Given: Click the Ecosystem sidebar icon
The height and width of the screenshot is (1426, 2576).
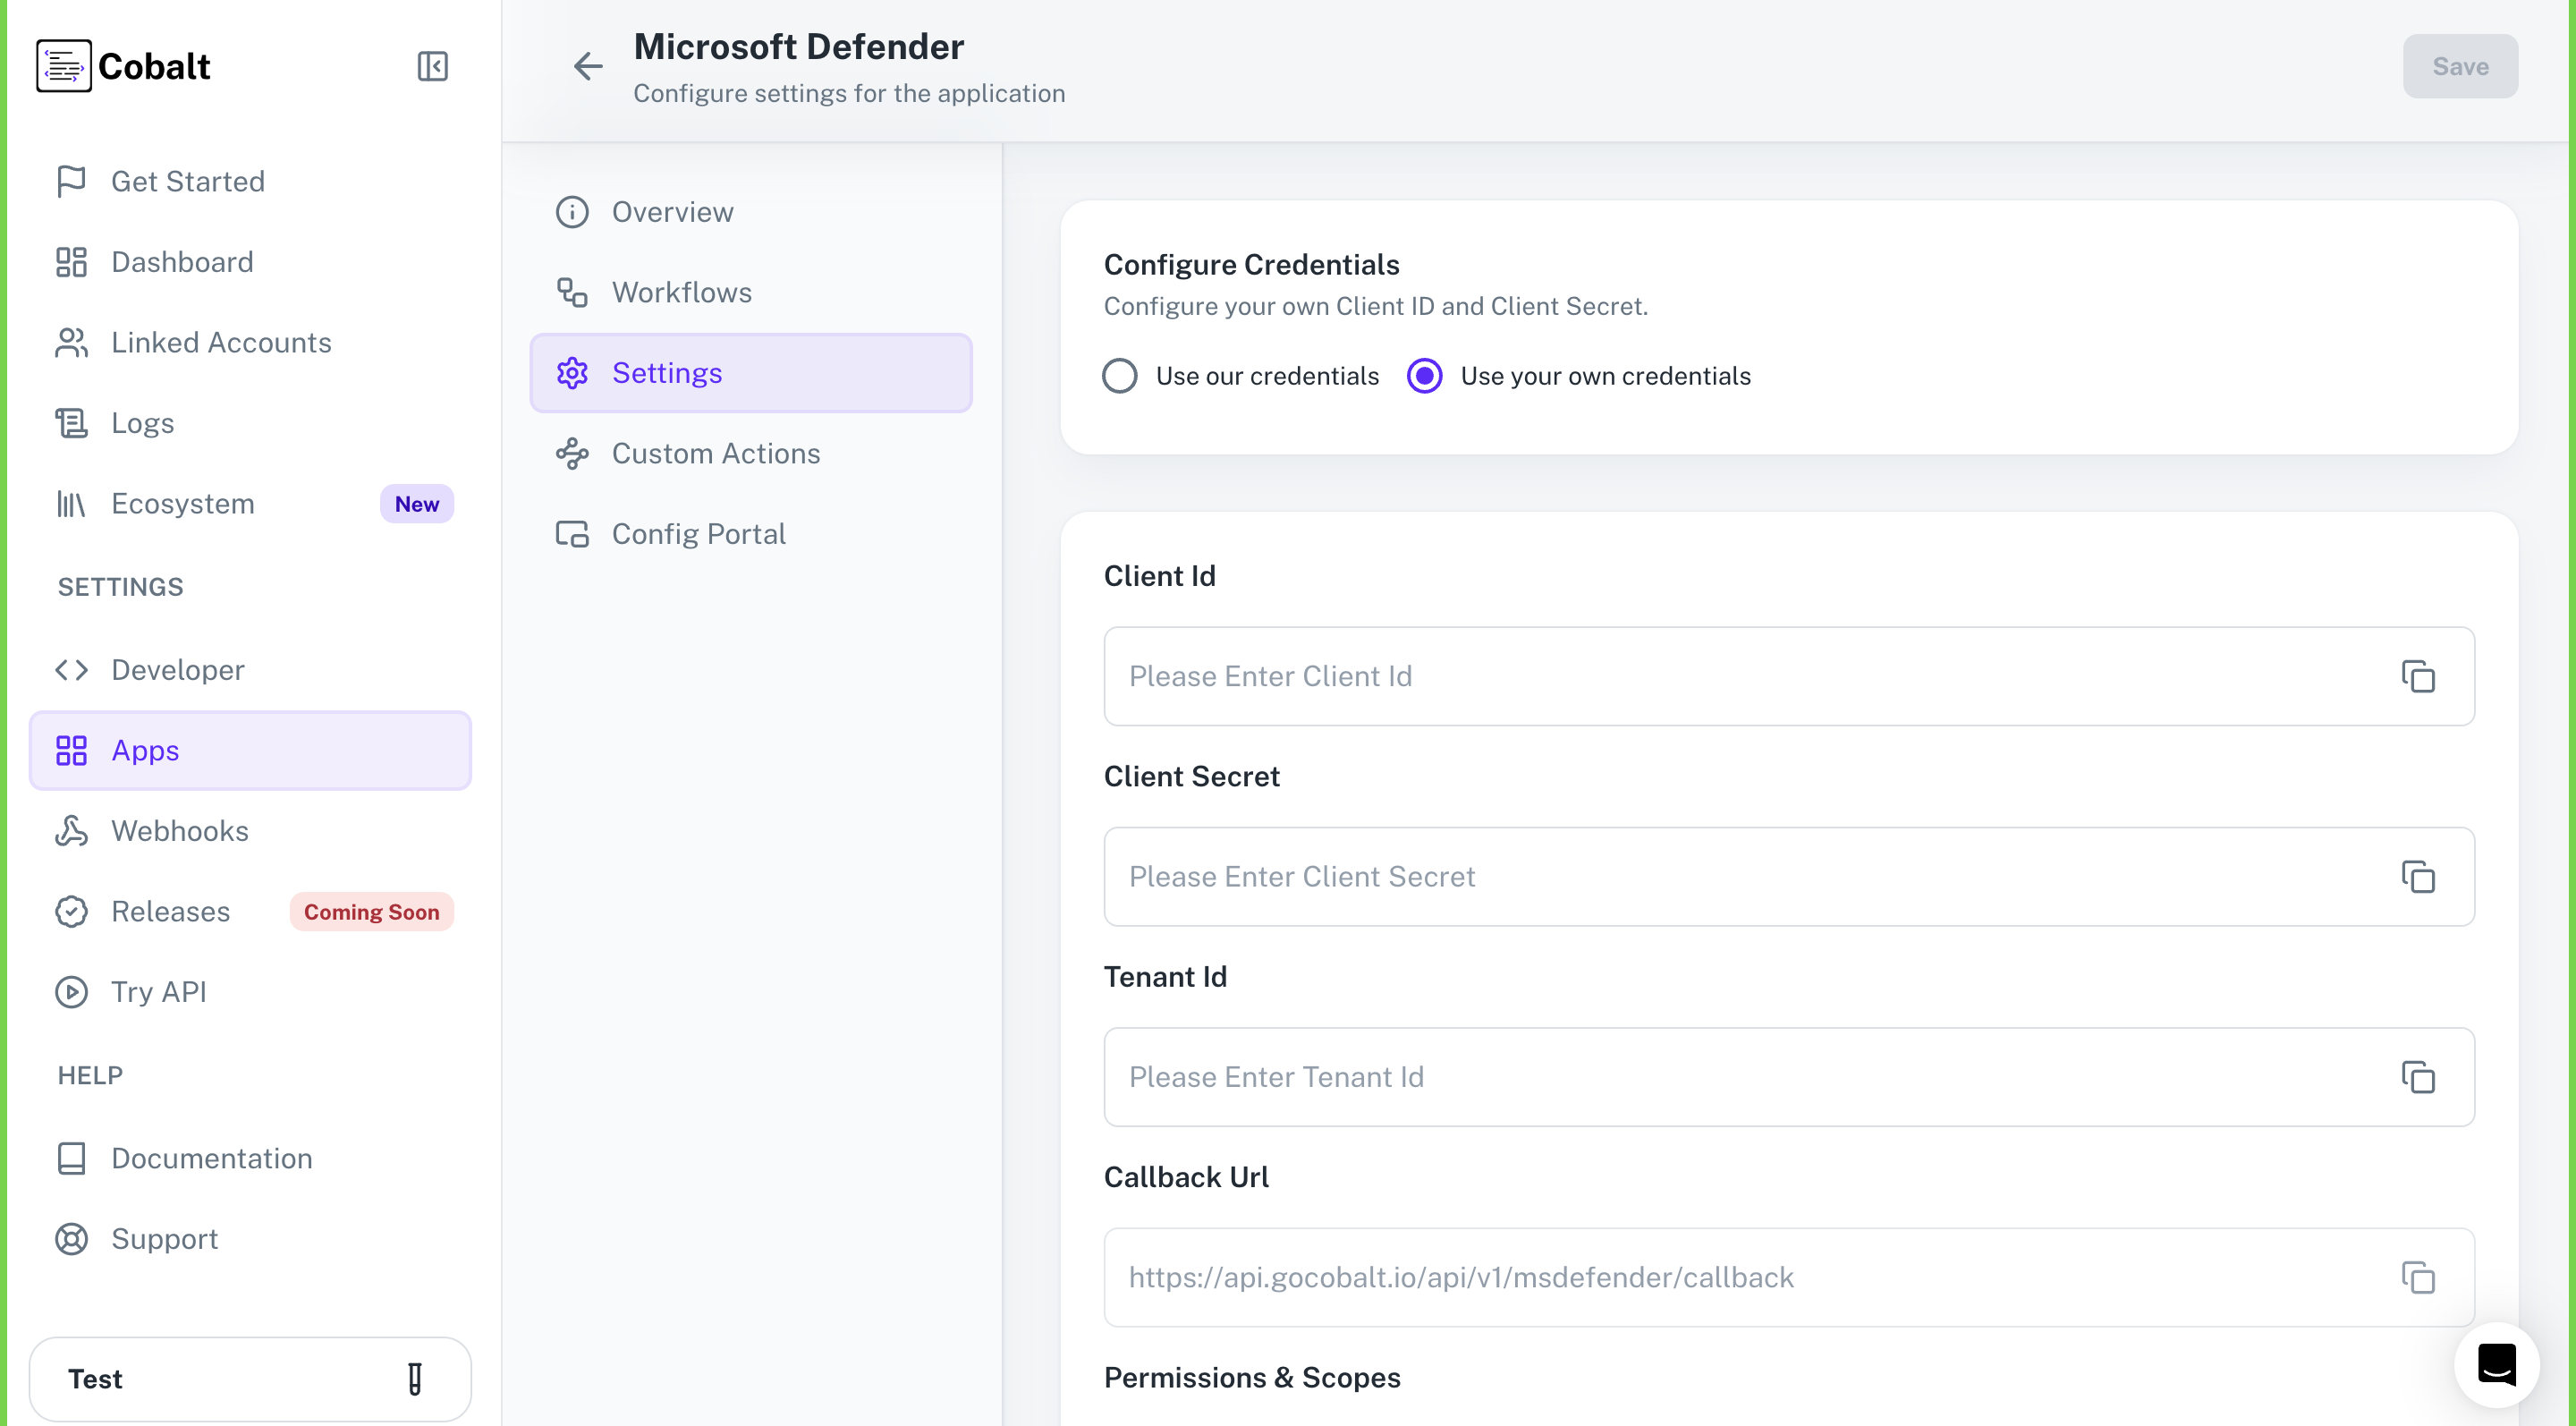Looking at the screenshot, I should pos(70,503).
